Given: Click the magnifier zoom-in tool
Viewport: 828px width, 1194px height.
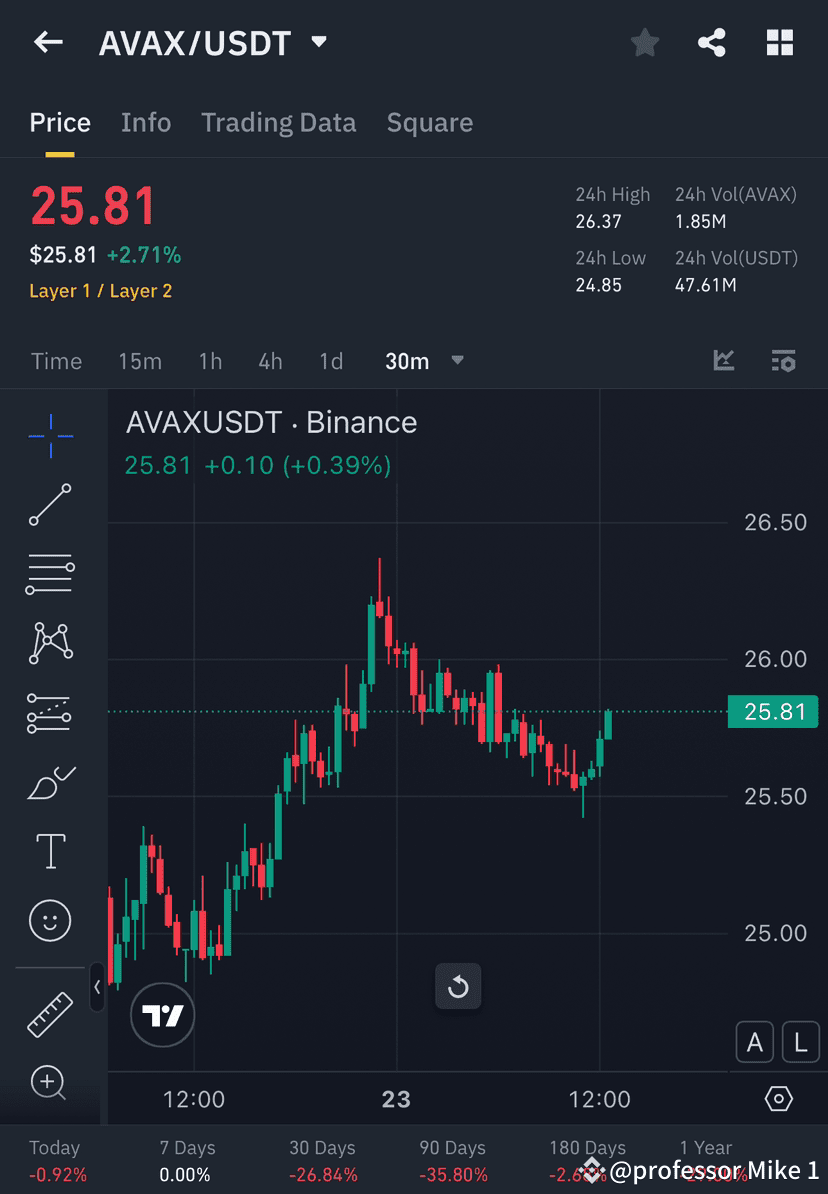Looking at the screenshot, I should 50,1083.
